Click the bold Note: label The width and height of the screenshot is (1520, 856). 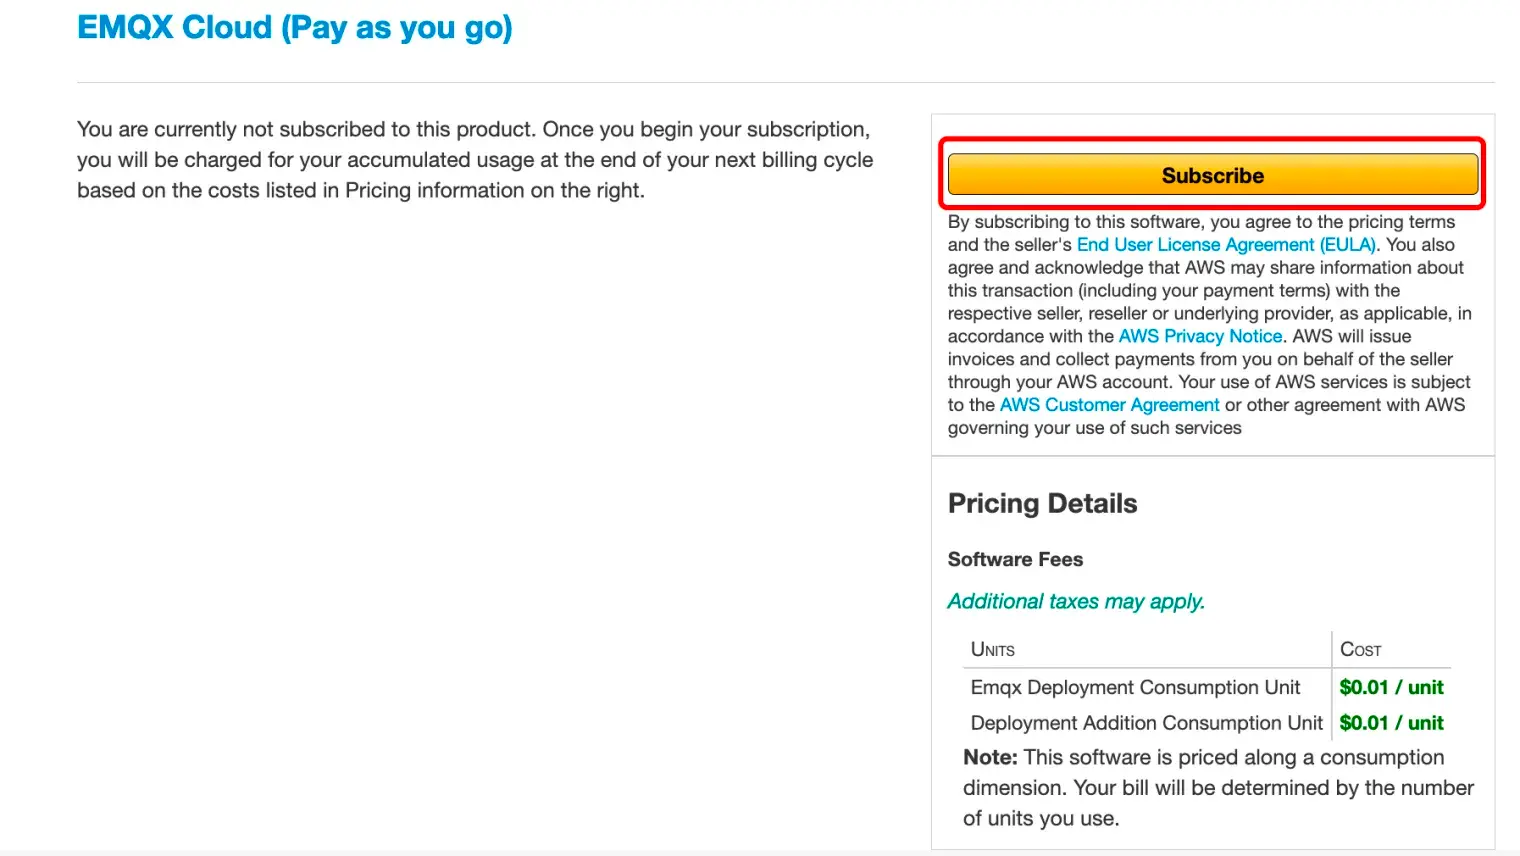[x=990, y=758]
